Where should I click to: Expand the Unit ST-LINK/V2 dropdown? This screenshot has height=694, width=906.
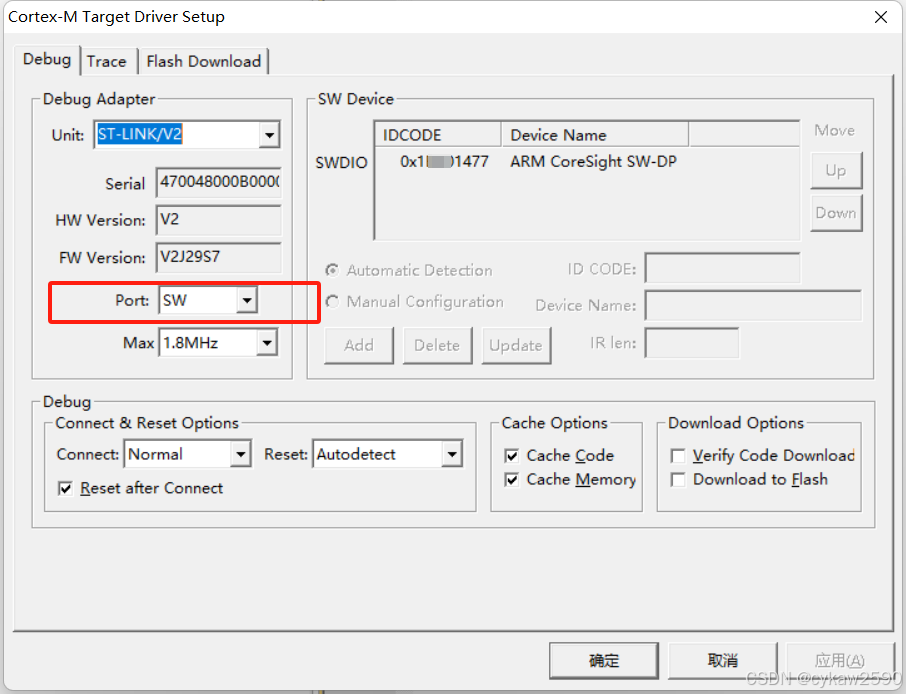pos(269,135)
